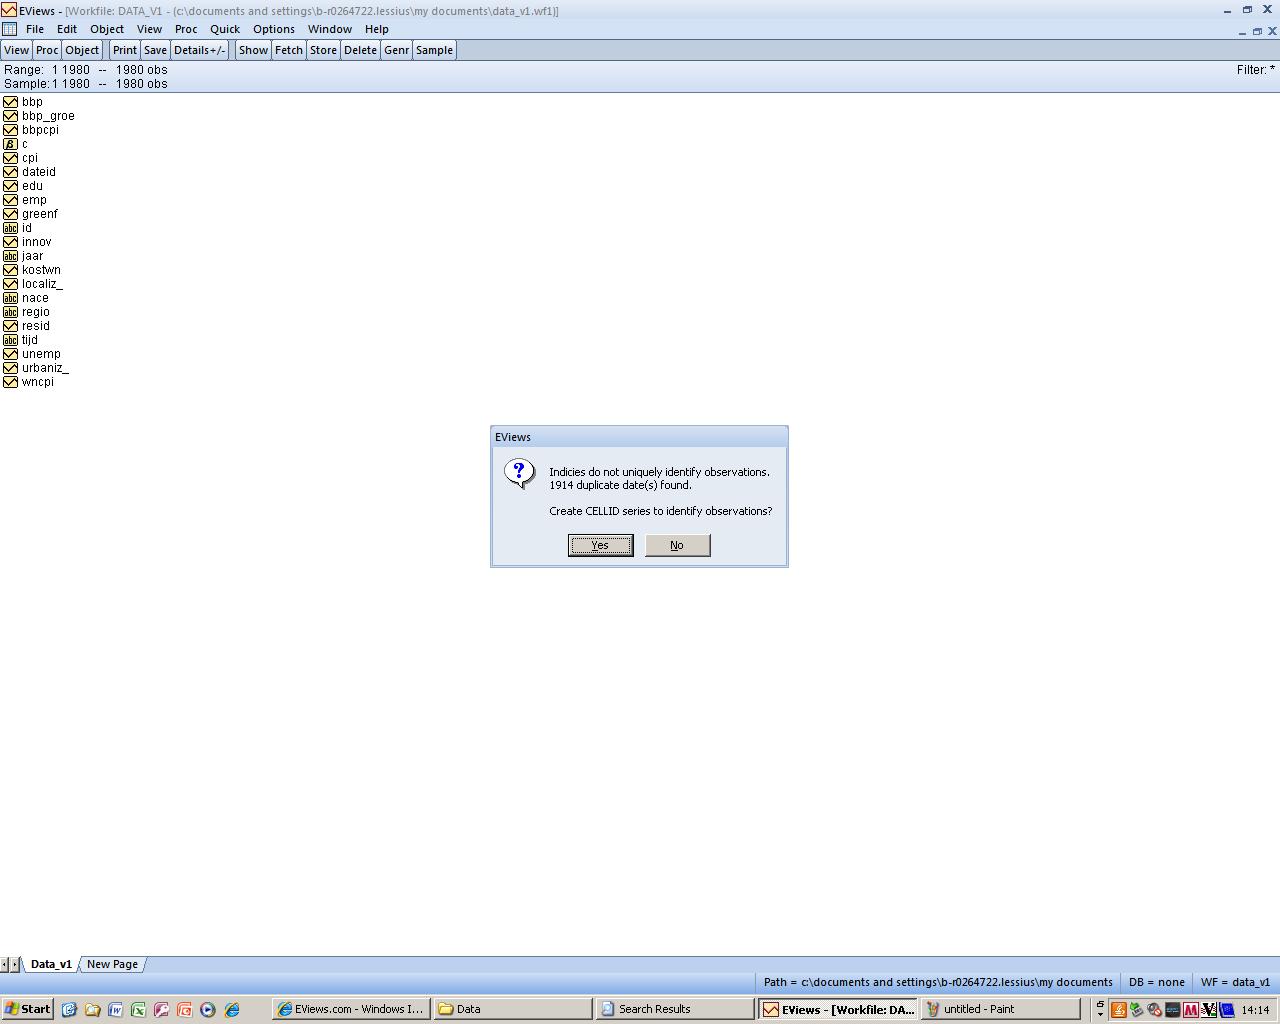
Task: Select the bbp series icon
Action: pos(10,102)
